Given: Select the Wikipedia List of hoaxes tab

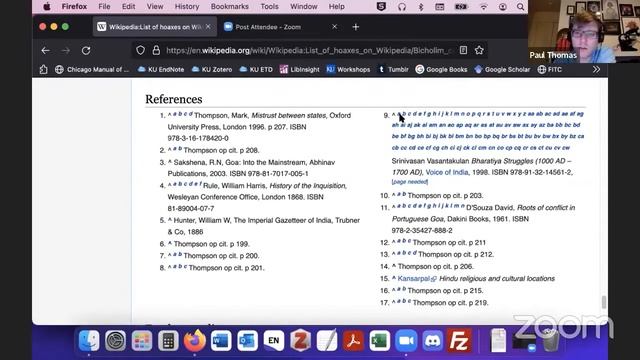Looking at the screenshot, I should coord(155,27).
